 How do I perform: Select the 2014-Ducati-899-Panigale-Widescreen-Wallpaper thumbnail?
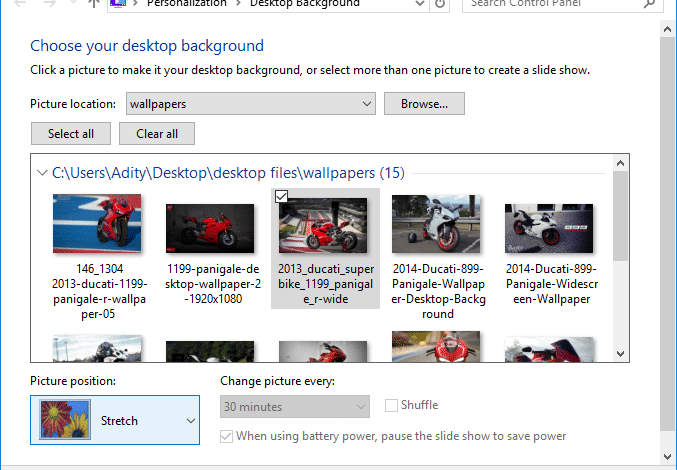pos(549,228)
